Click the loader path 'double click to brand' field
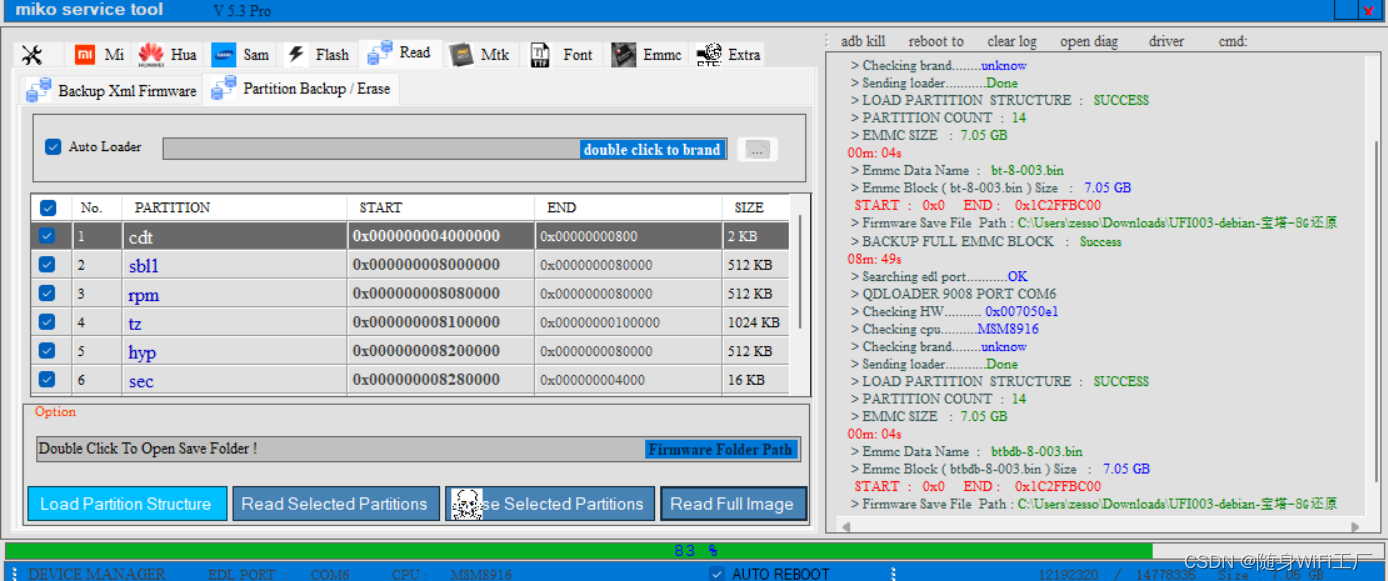This screenshot has height=581, width=1388. coord(445,149)
